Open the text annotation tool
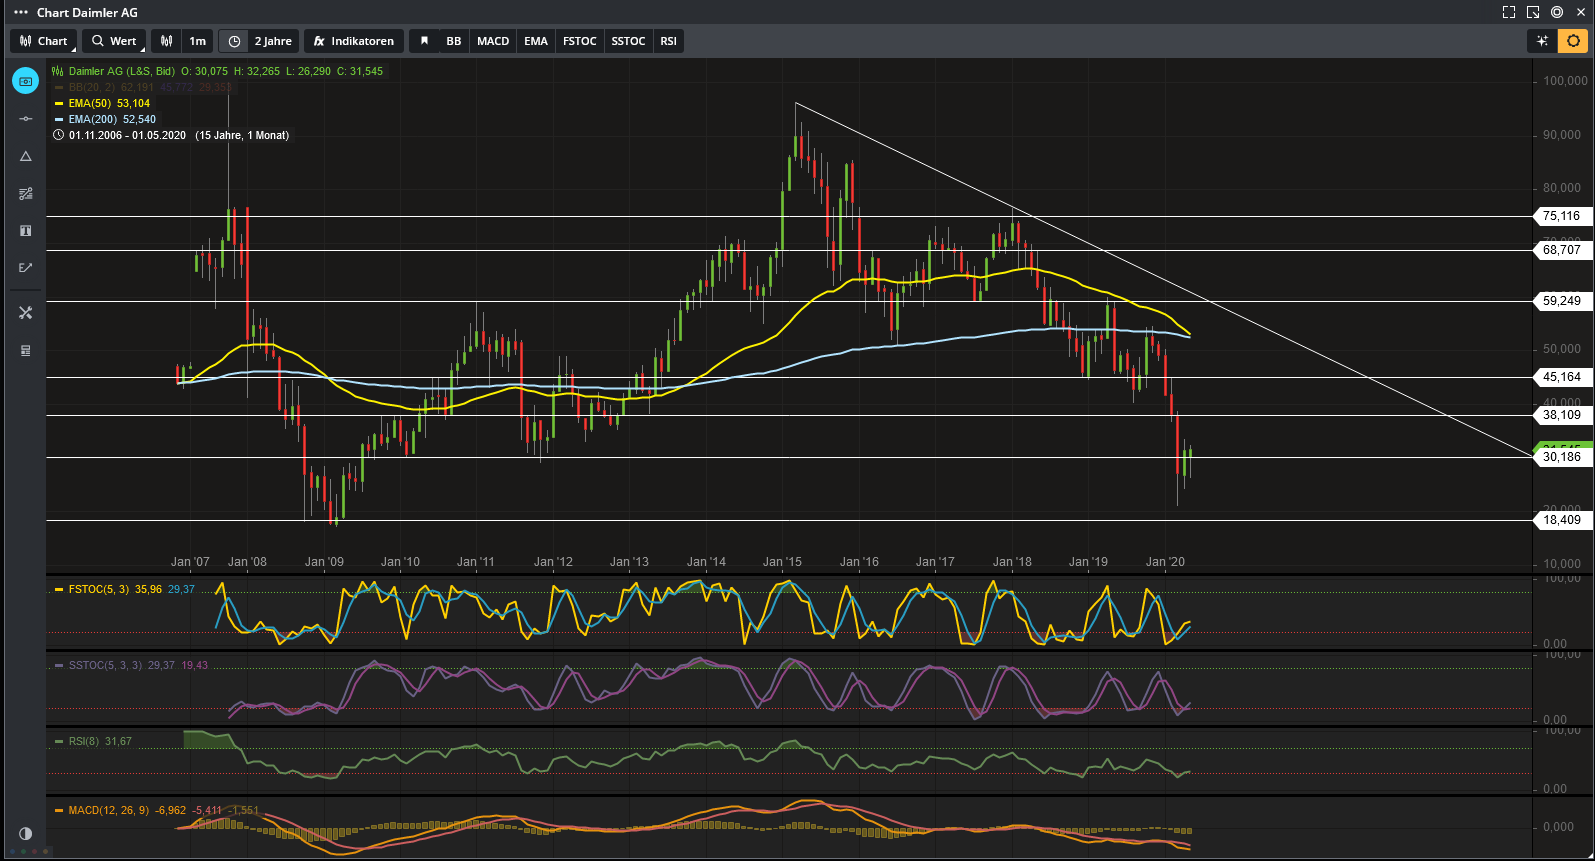This screenshot has height=861, width=1595. coord(26,231)
